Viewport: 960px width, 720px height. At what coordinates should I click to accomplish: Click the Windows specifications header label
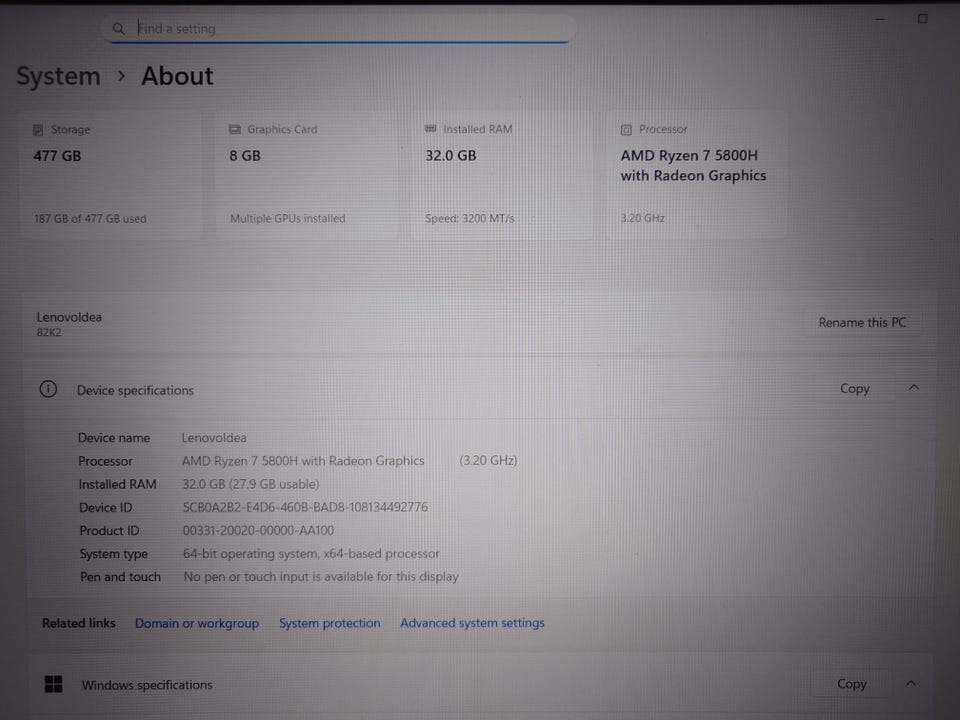(x=147, y=685)
